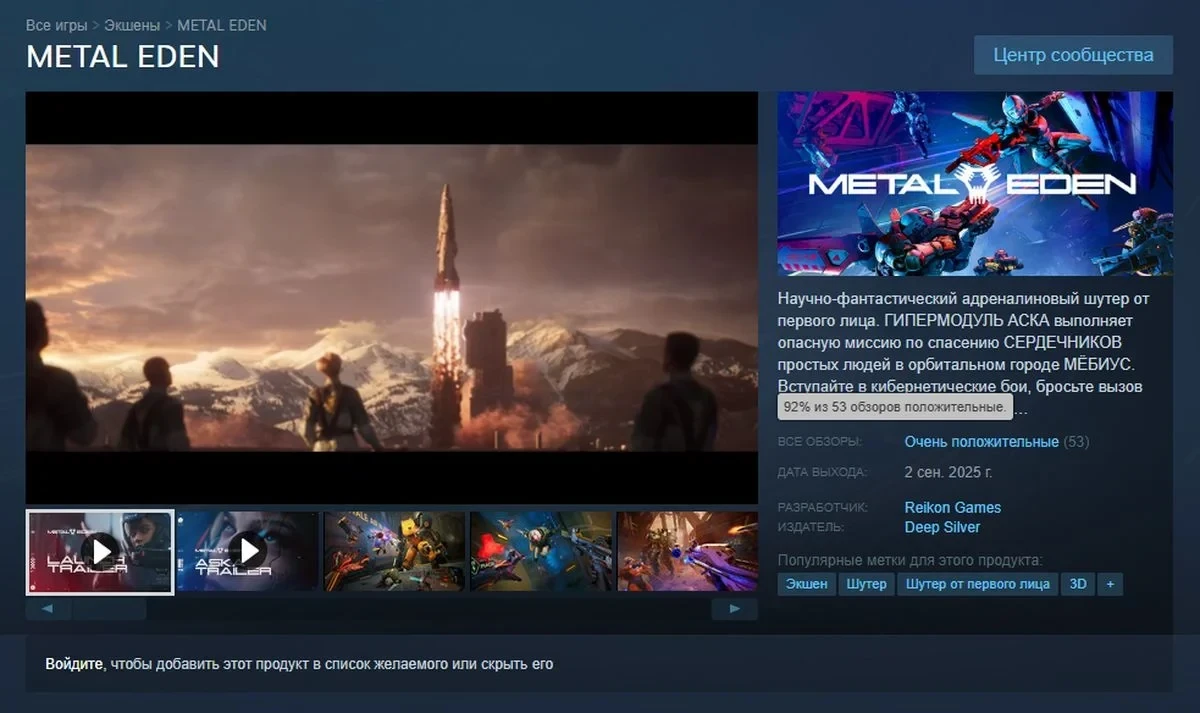The height and width of the screenshot is (713, 1200).
Task: Select the "3D" tag
Action: pos(1078,584)
